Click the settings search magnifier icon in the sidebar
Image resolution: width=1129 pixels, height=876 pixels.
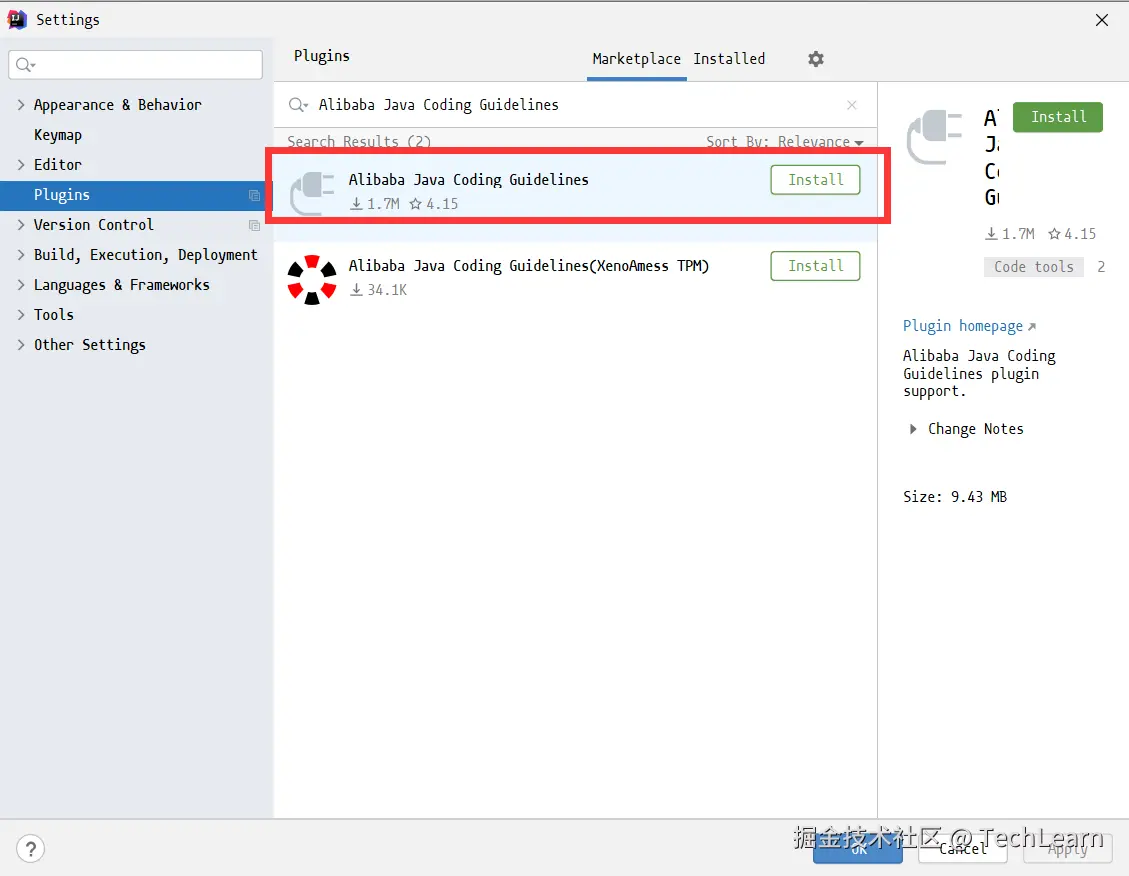pos(25,65)
